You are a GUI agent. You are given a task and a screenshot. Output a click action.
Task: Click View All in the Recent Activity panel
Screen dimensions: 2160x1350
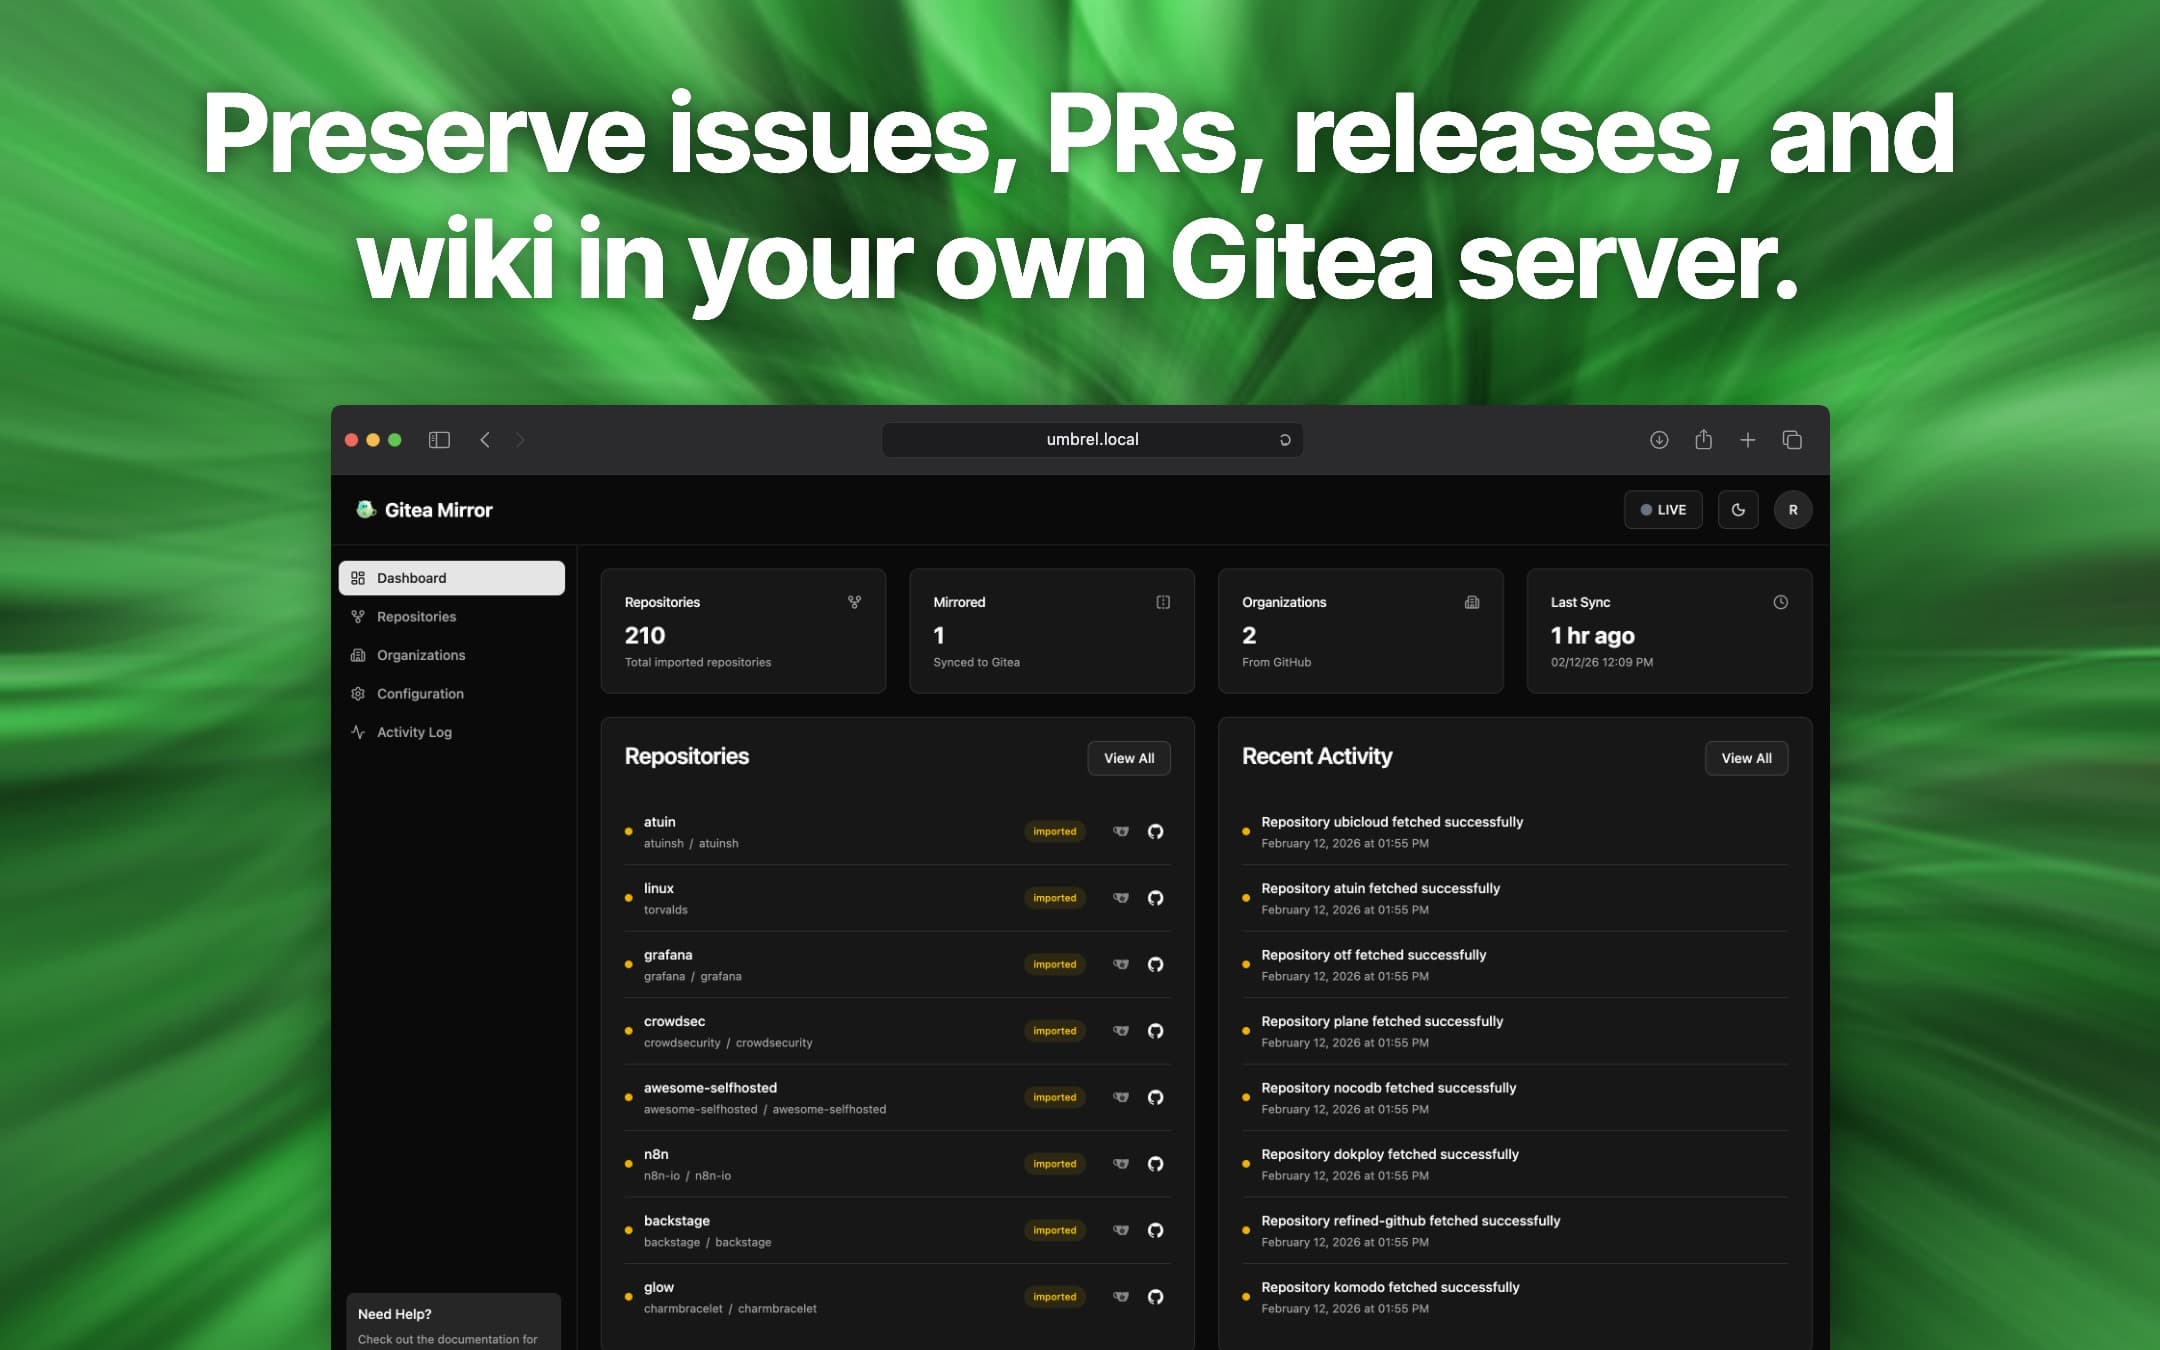coord(1746,757)
